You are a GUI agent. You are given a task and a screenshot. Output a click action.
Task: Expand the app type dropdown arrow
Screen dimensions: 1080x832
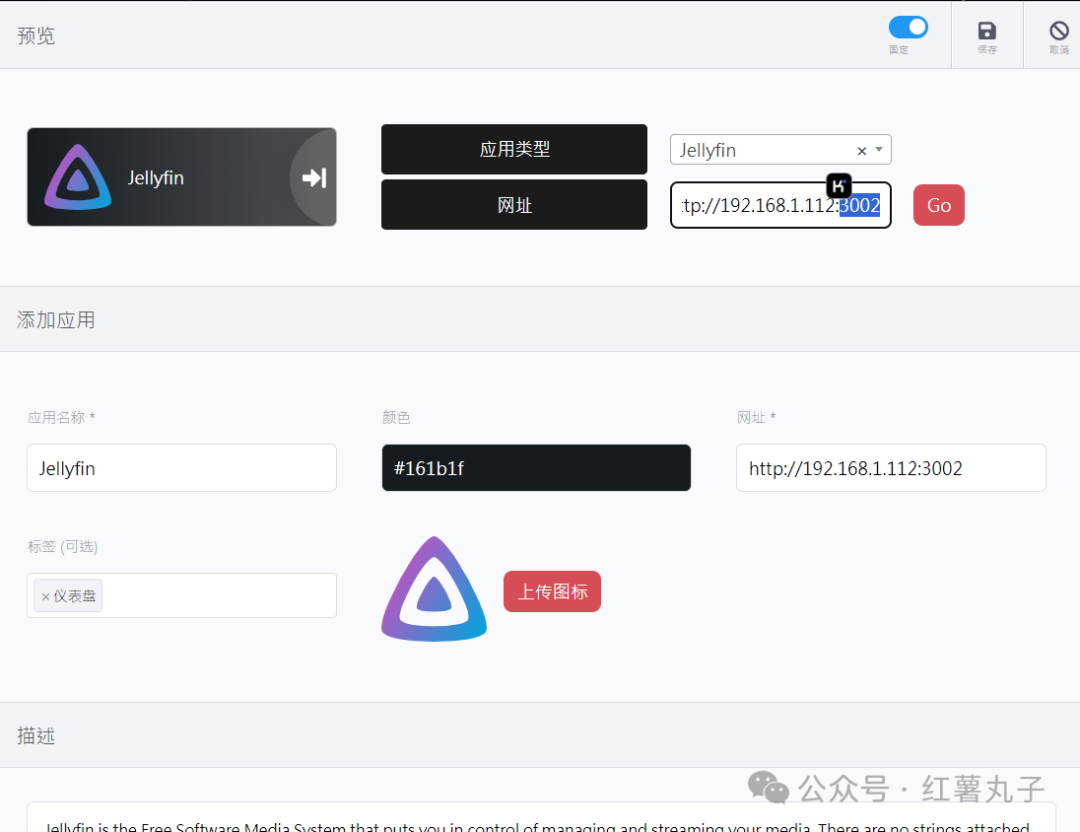(879, 149)
